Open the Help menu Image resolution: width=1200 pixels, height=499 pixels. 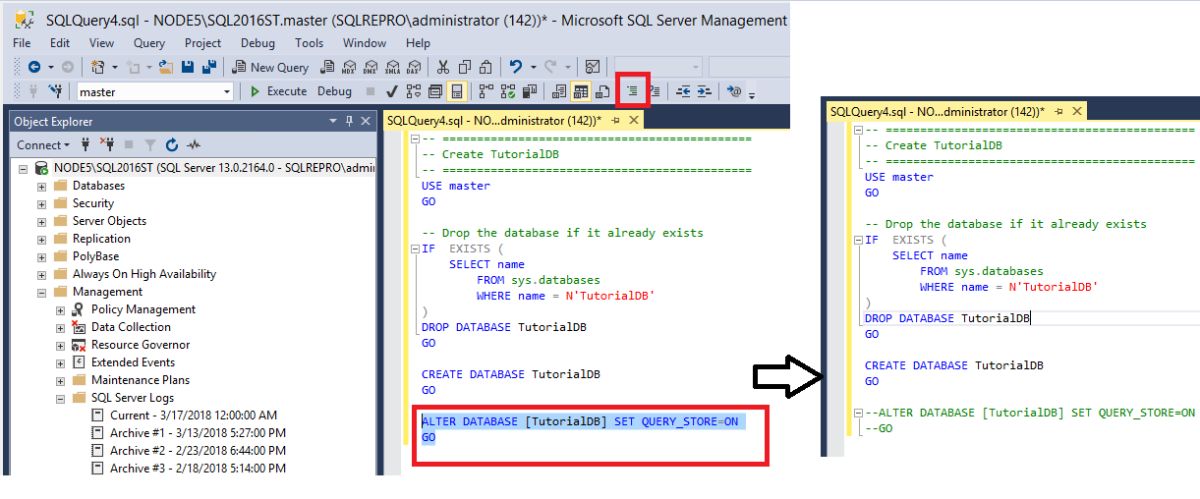point(418,43)
